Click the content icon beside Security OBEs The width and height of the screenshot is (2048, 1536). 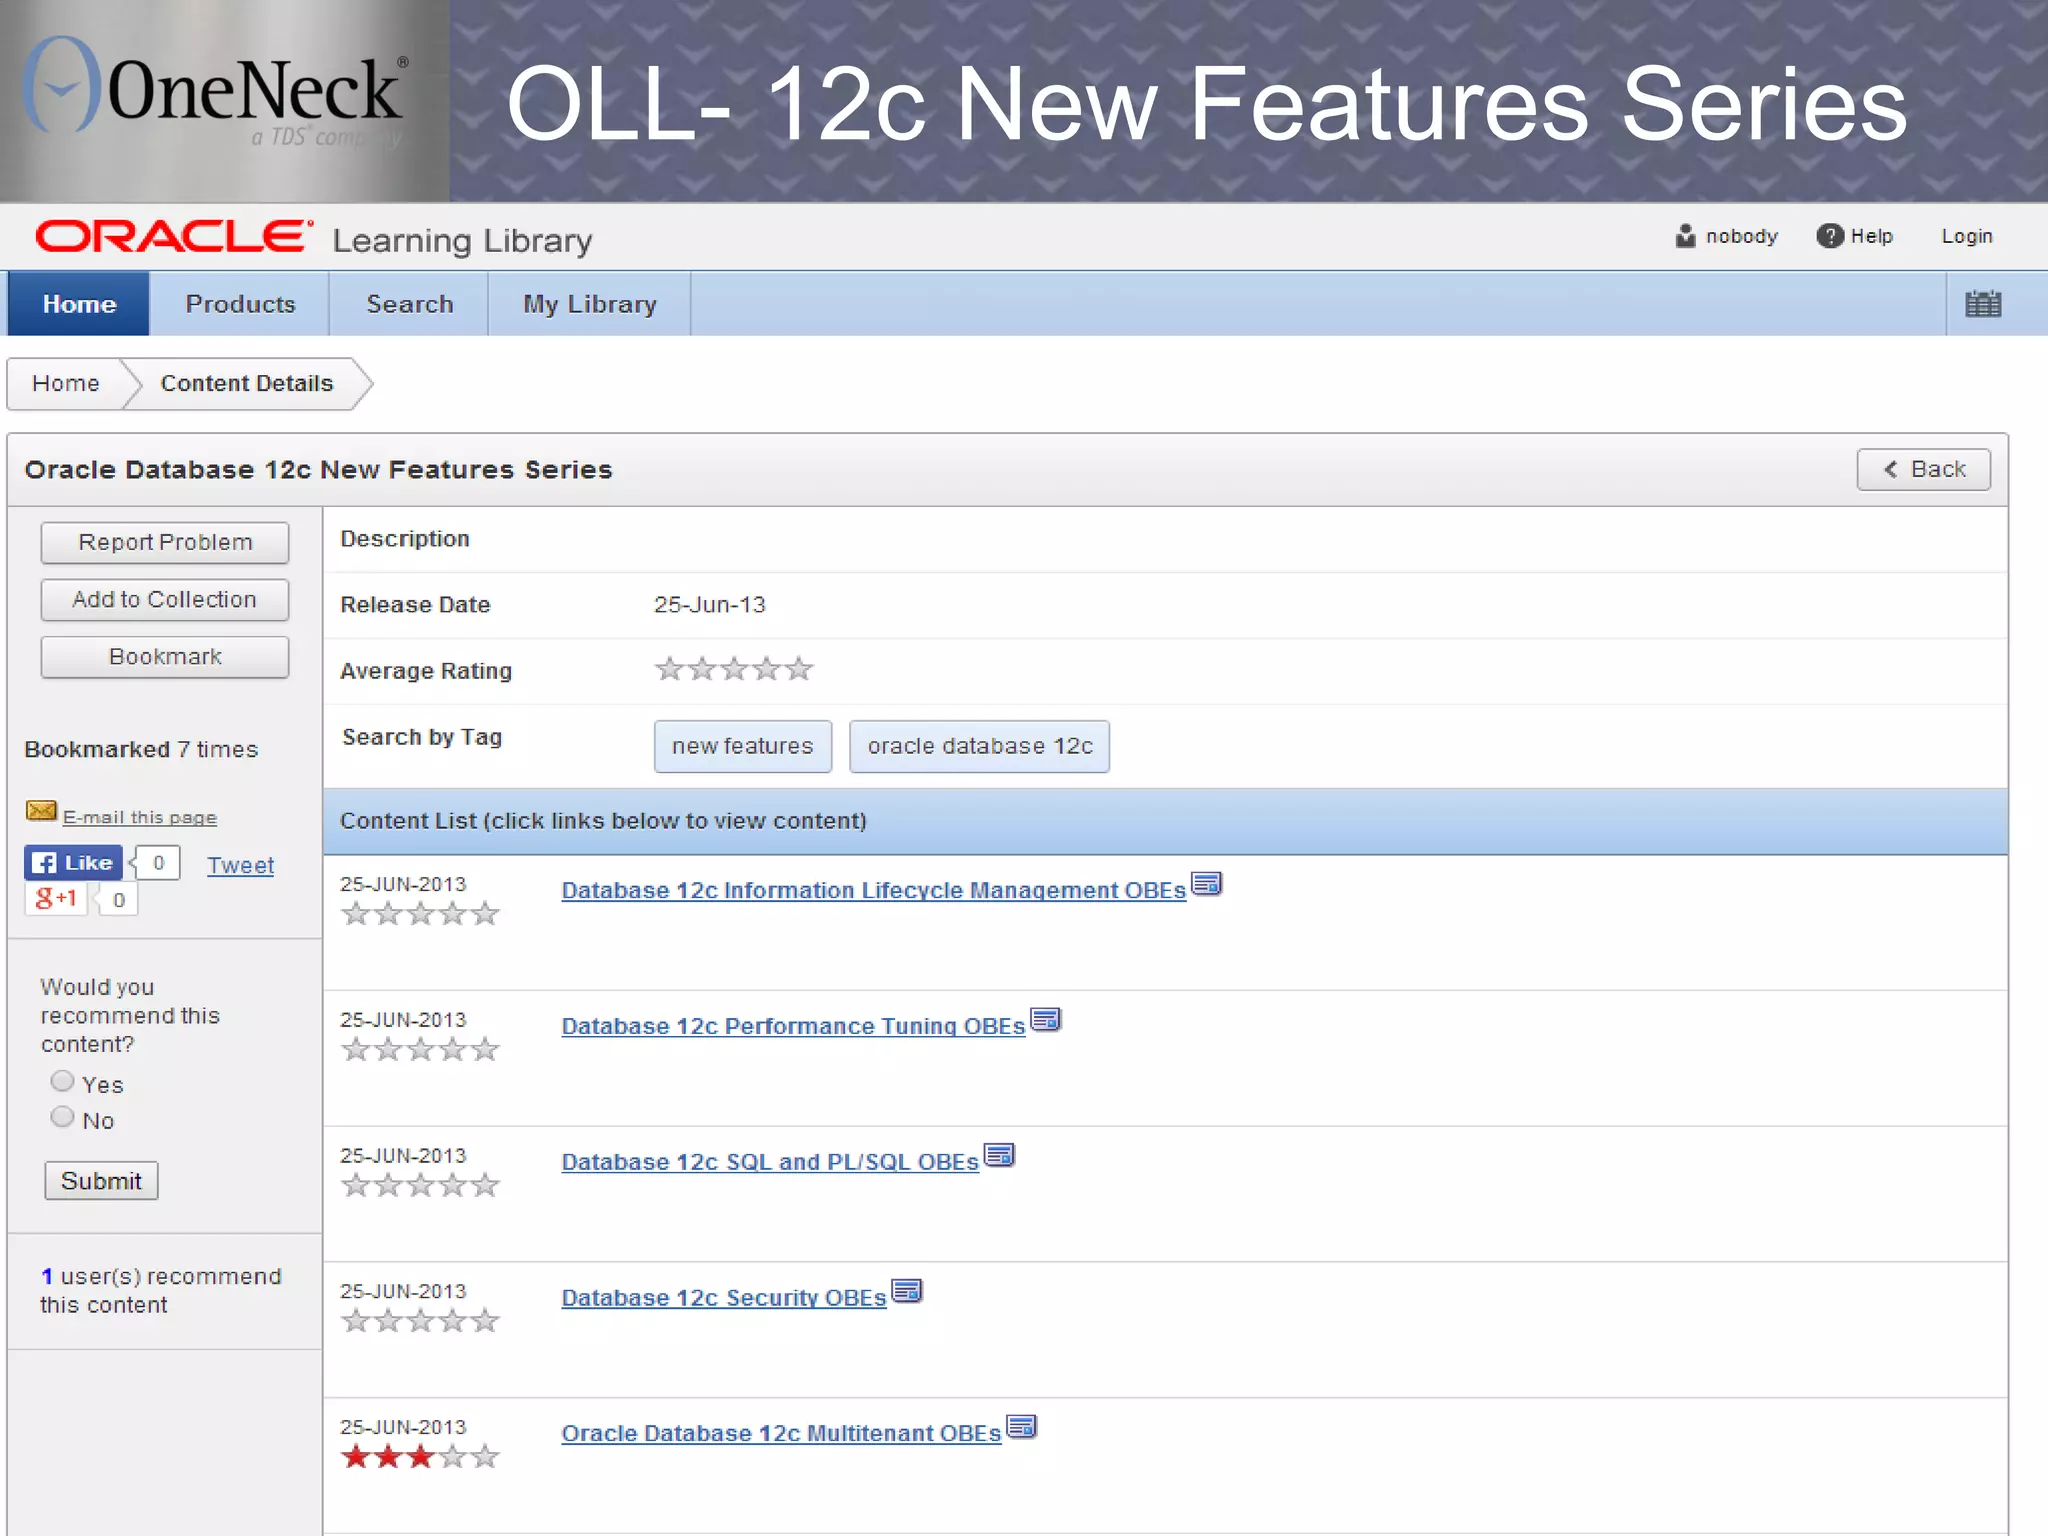coord(907,1292)
